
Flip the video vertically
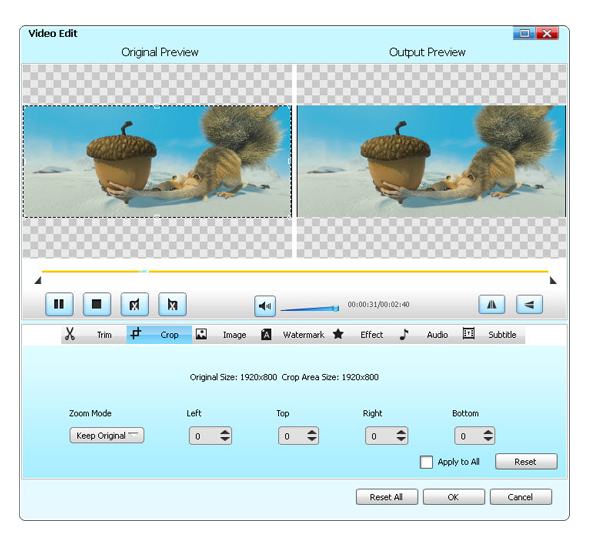point(529,304)
